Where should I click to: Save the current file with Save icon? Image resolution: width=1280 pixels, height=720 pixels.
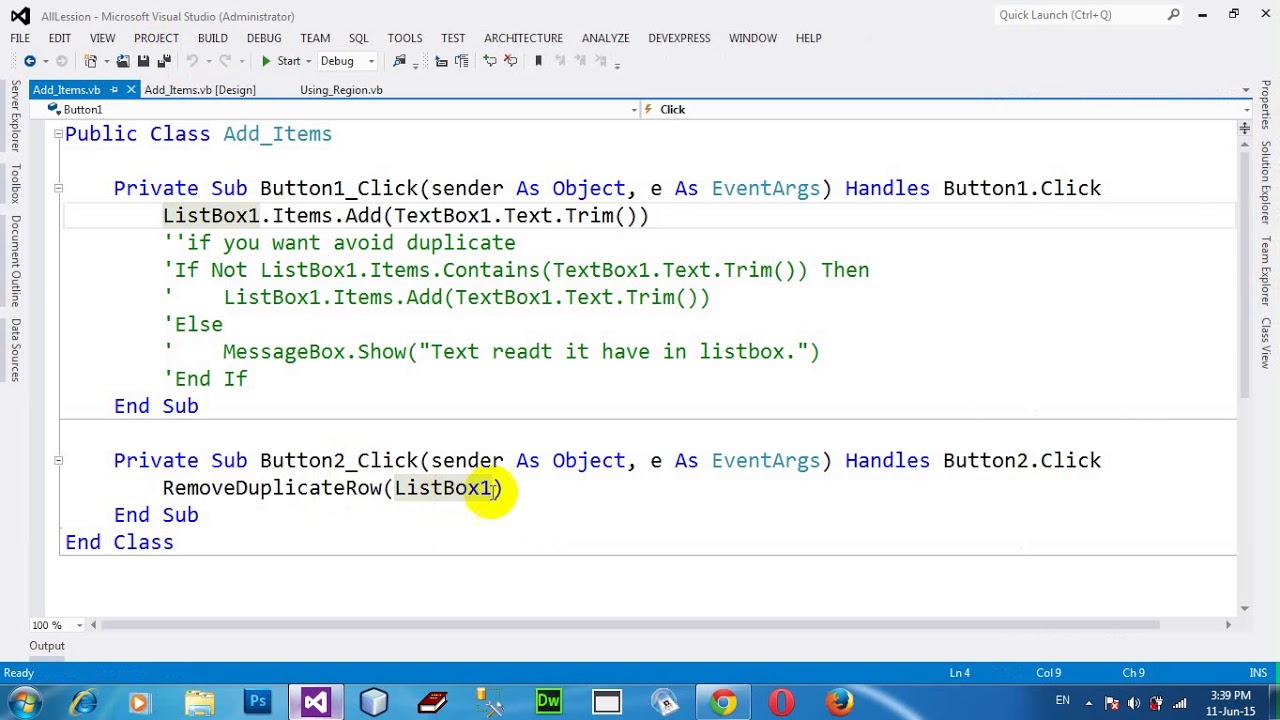143,61
